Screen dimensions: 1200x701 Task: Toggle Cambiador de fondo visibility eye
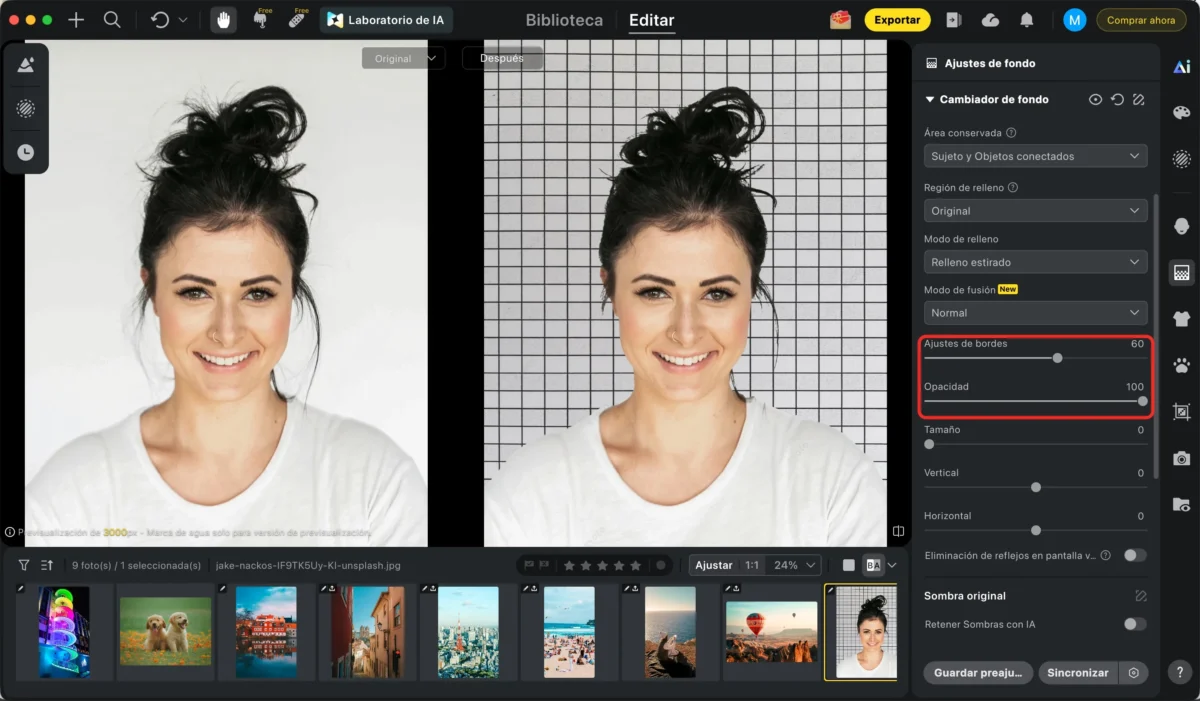point(1096,100)
